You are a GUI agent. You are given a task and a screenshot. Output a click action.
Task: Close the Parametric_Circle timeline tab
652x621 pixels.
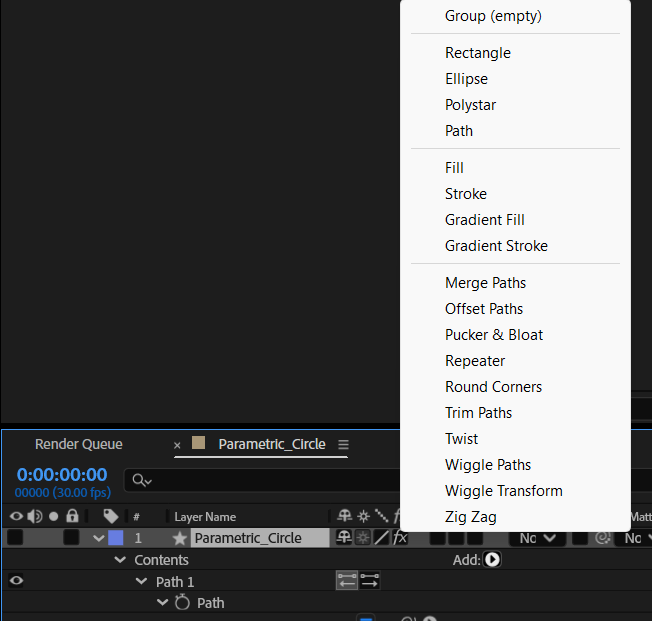pyautogui.click(x=177, y=445)
